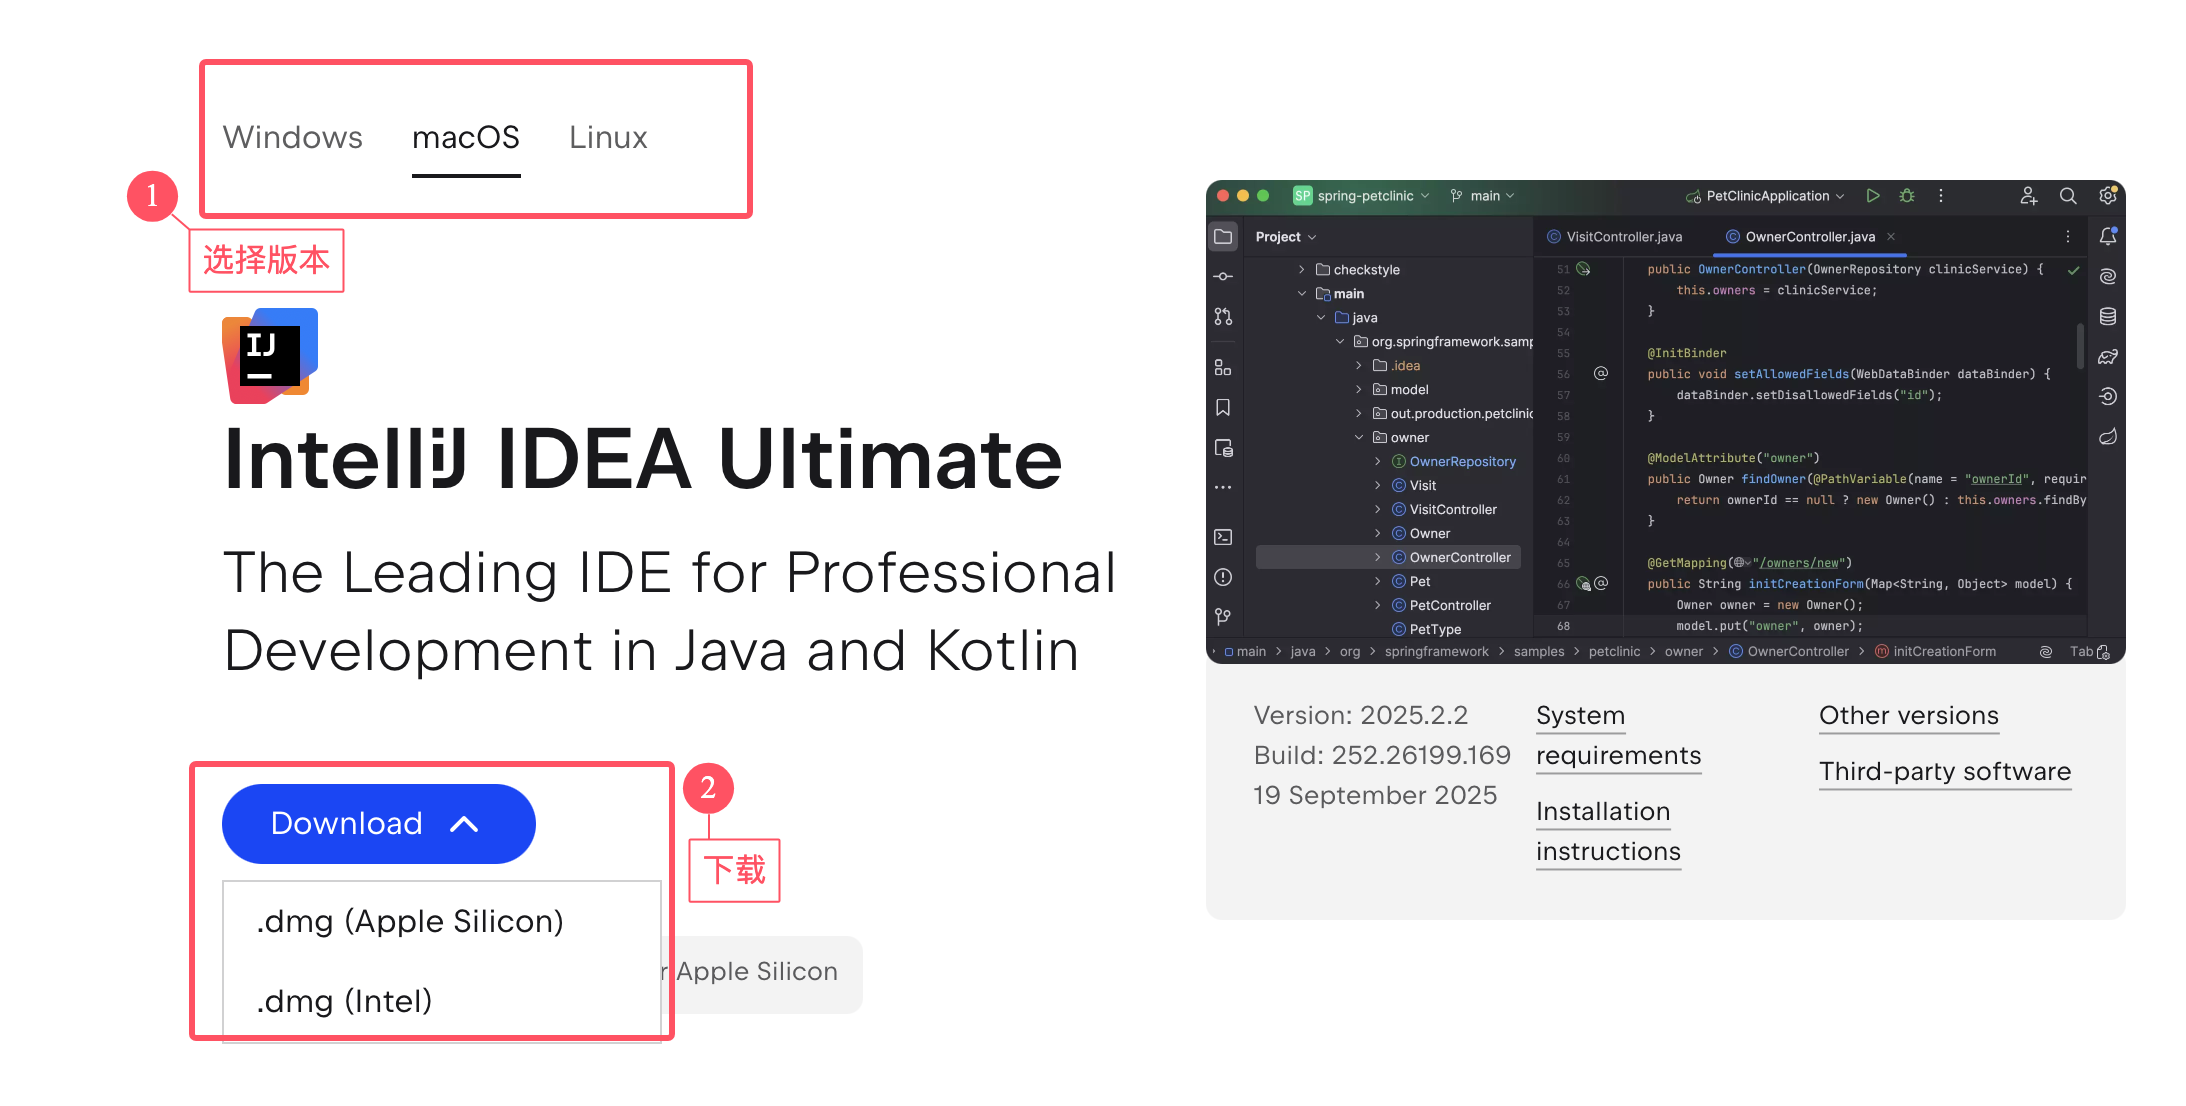This screenshot has height=1106, width=2186.
Task: Click the petclinic breadcrumb in status bar
Action: pyautogui.click(x=1614, y=652)
